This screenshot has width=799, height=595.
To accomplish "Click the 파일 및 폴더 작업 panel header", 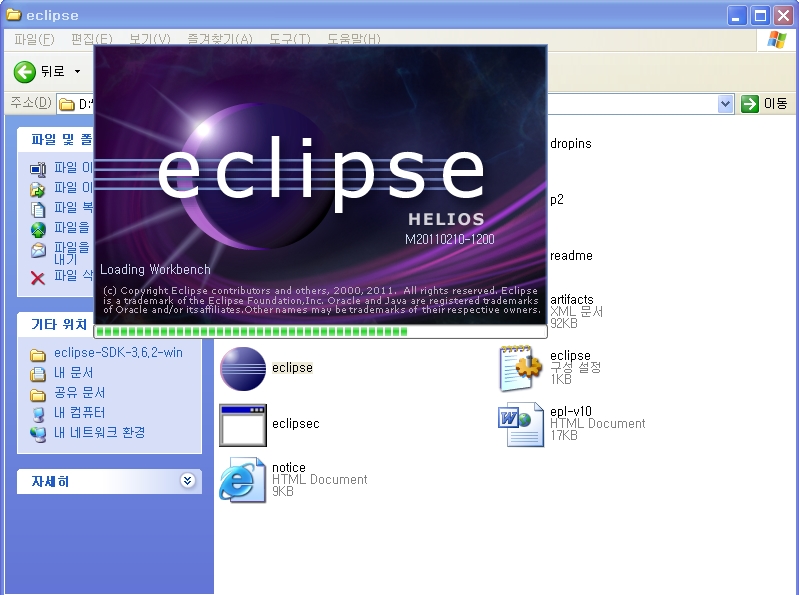I will pyautogui.click(x=55, y=139).
